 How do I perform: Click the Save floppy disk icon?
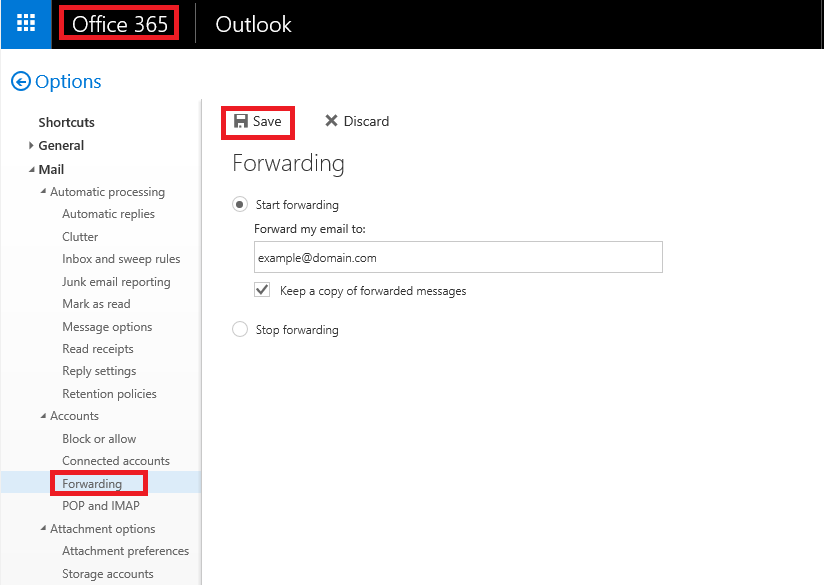click(241, 121)
